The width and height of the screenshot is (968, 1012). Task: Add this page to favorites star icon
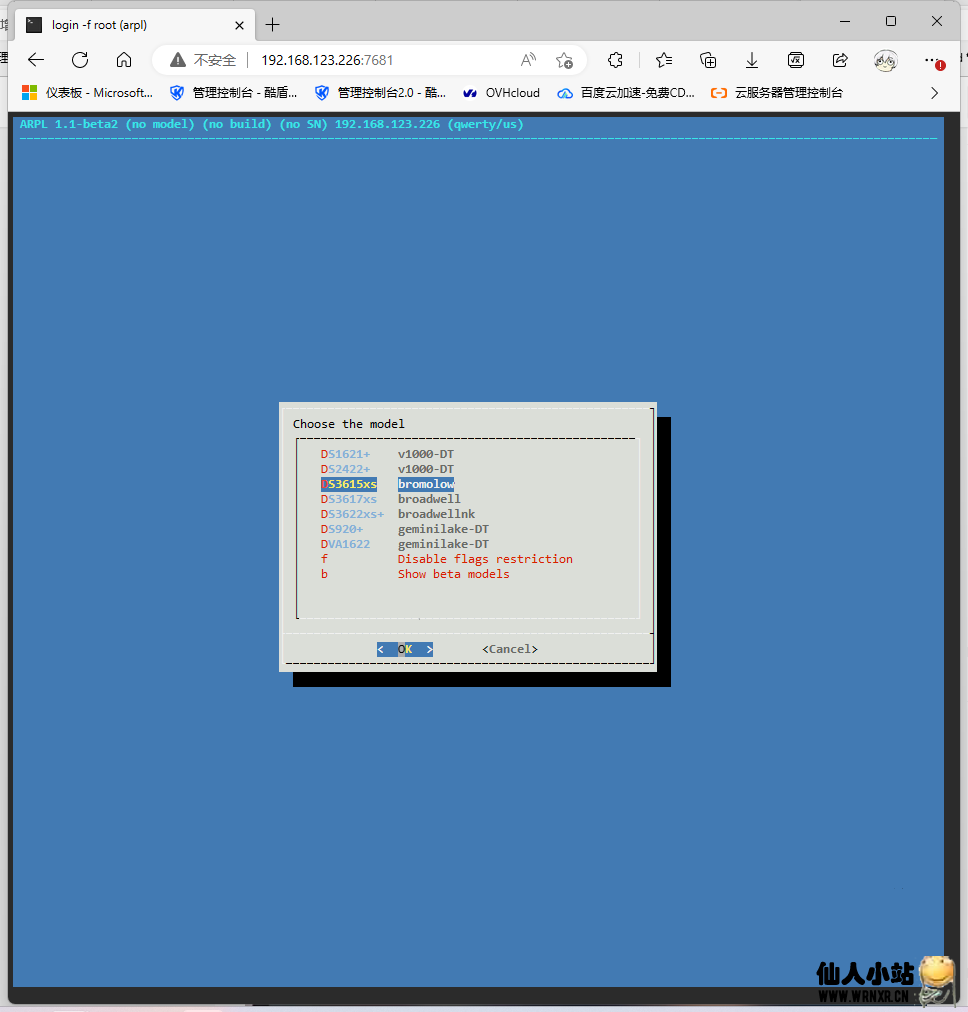coord(564,60)
